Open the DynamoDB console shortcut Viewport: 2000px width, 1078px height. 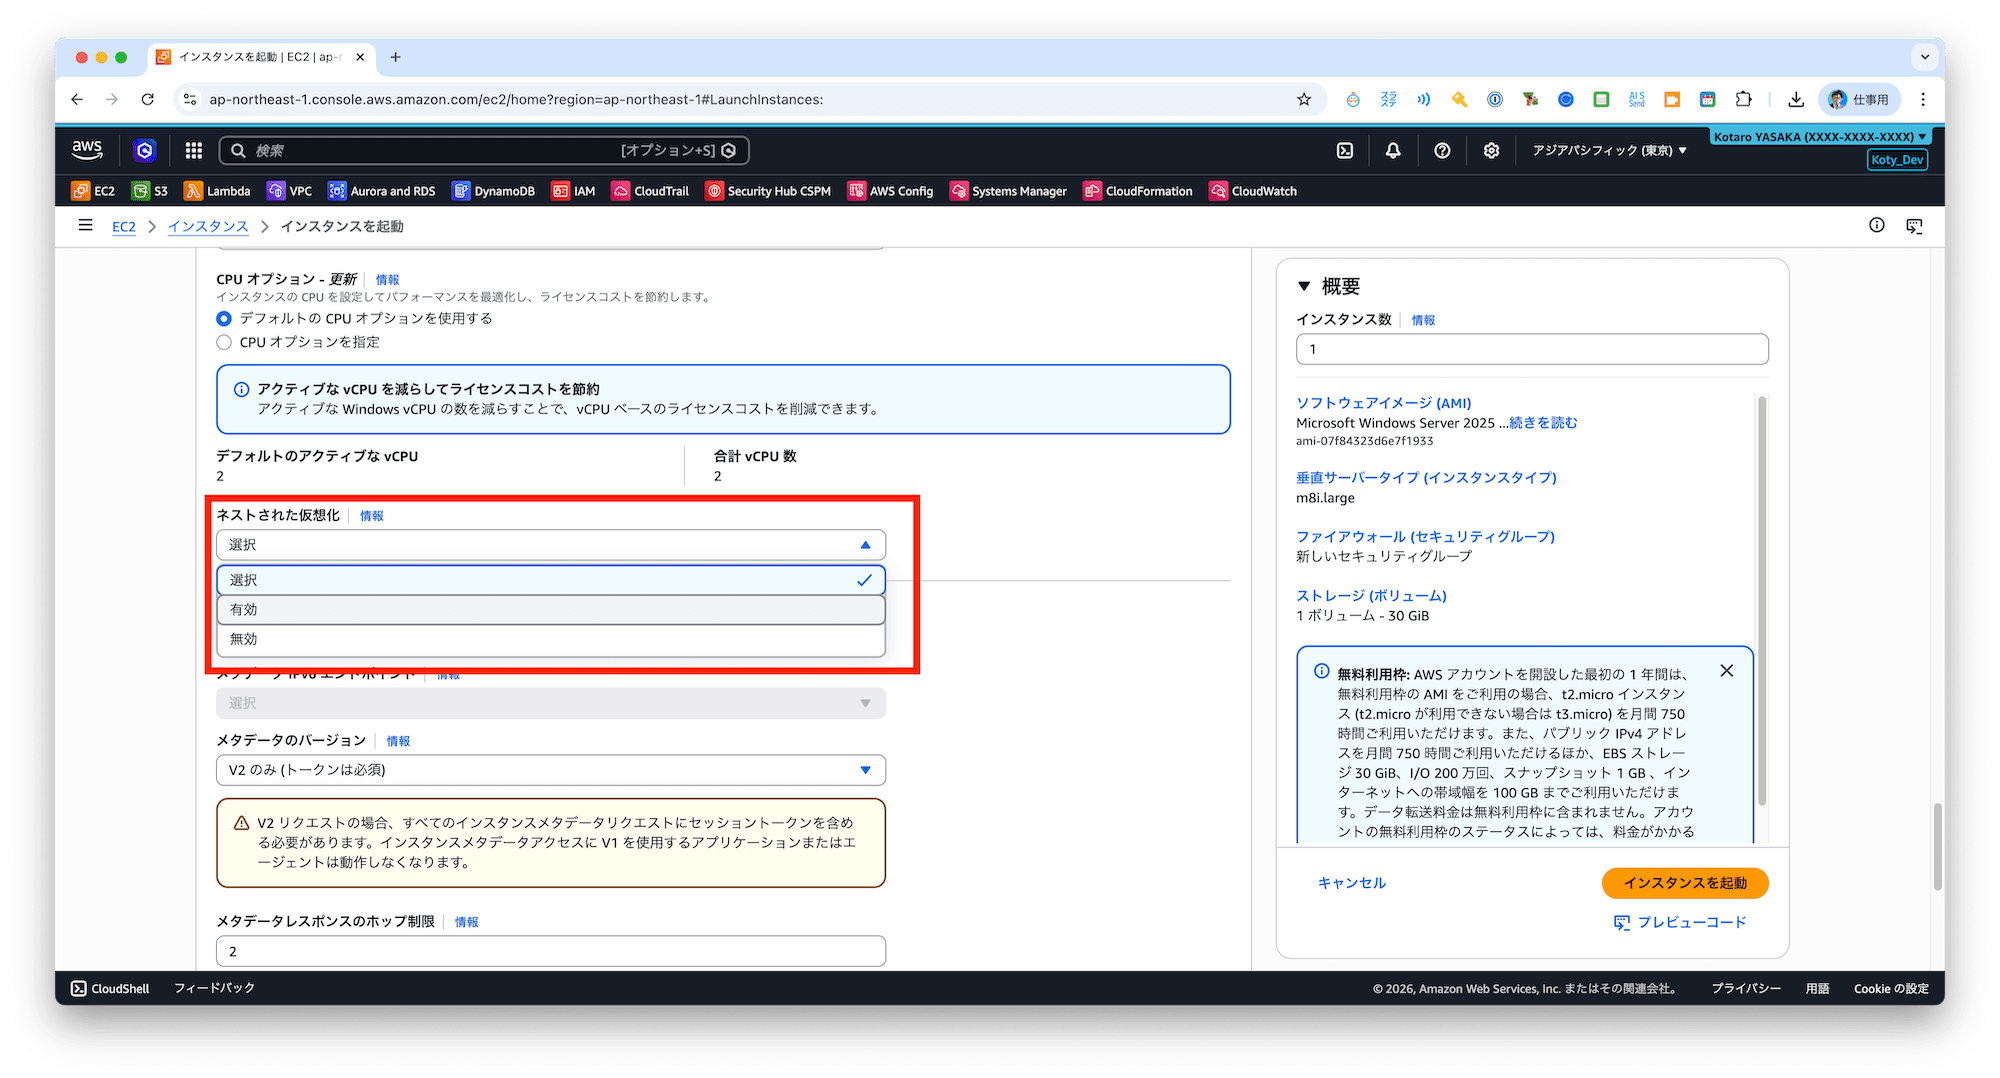(492, 190)
